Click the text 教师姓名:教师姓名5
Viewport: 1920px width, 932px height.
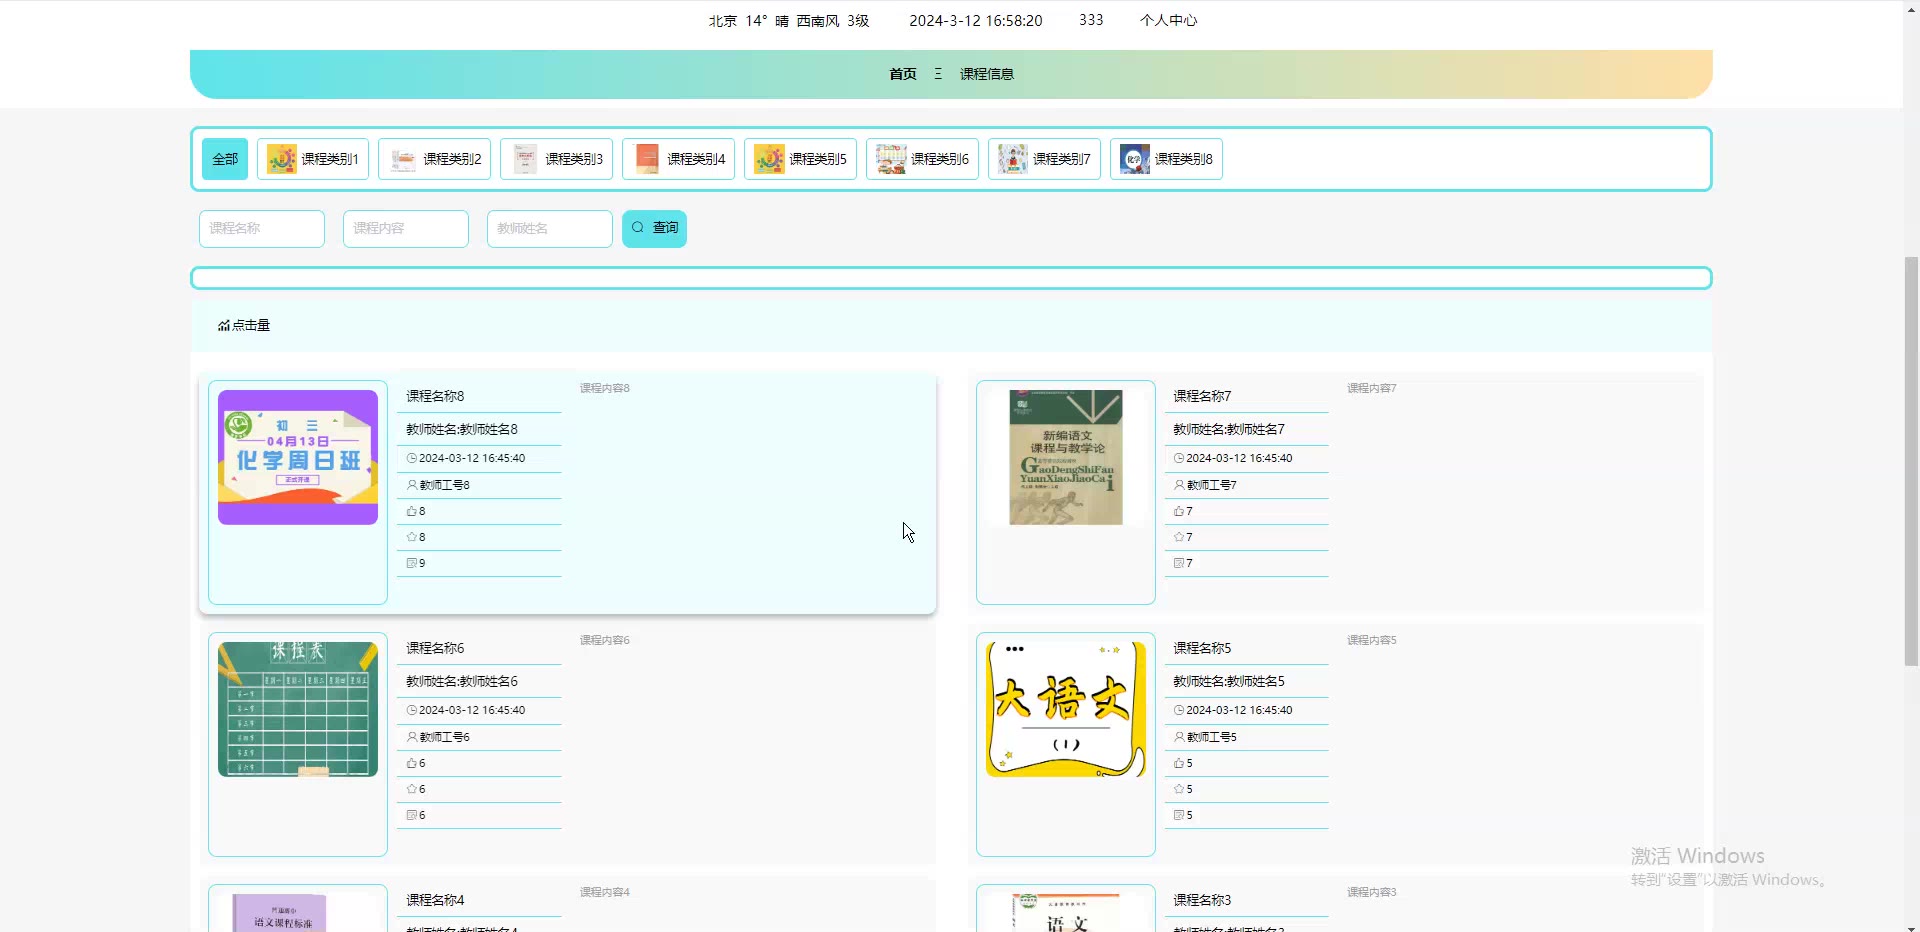coord(1229,681)
